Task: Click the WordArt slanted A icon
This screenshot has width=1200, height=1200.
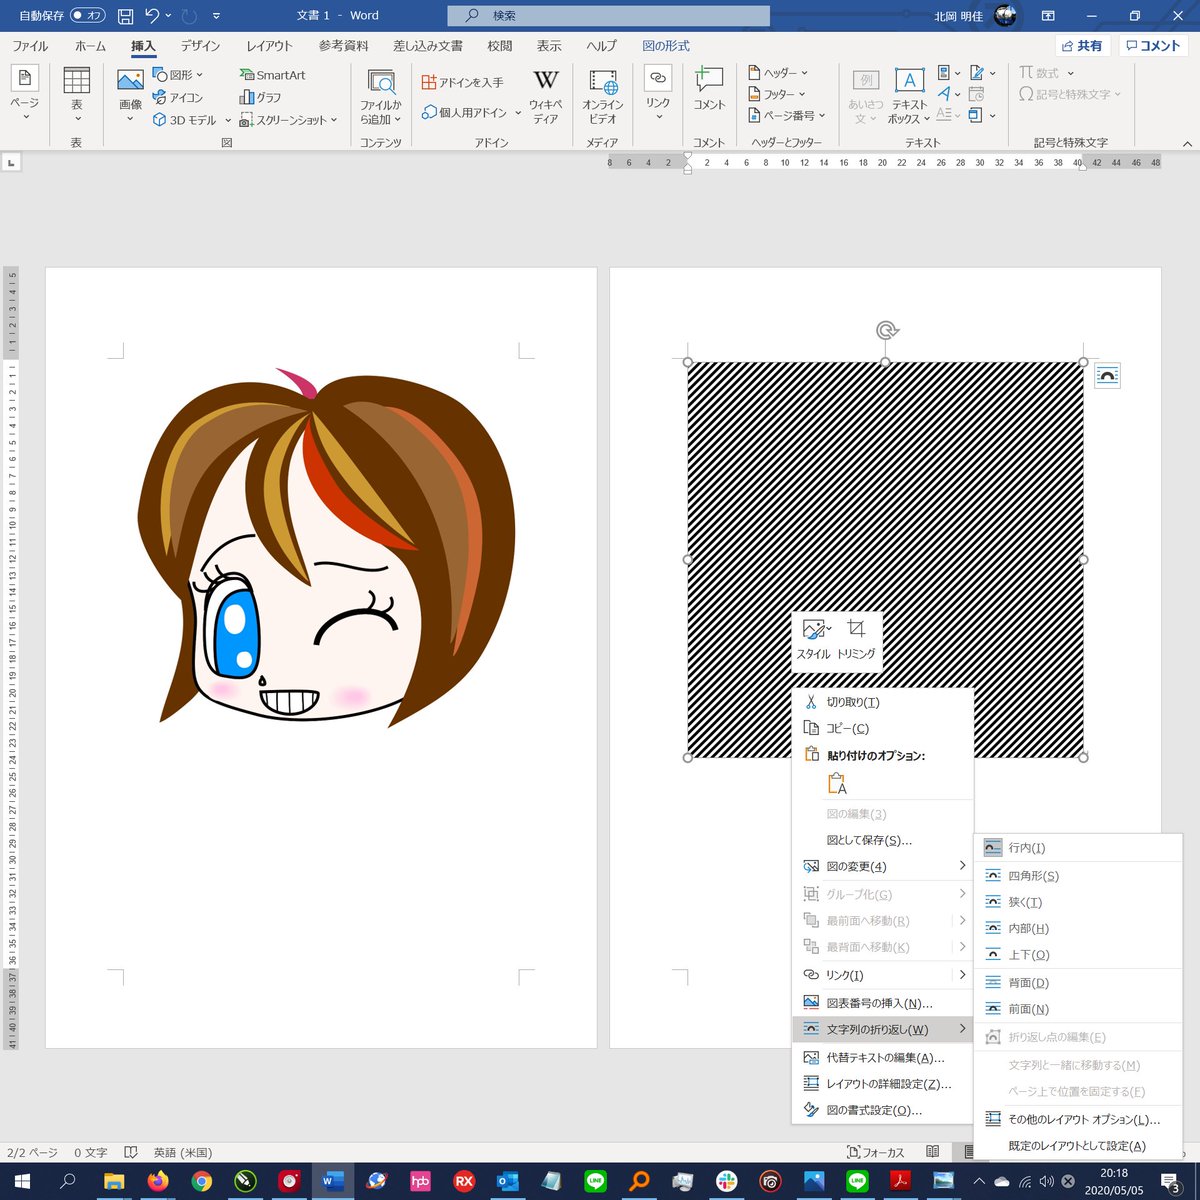Action: pos(944,94)
